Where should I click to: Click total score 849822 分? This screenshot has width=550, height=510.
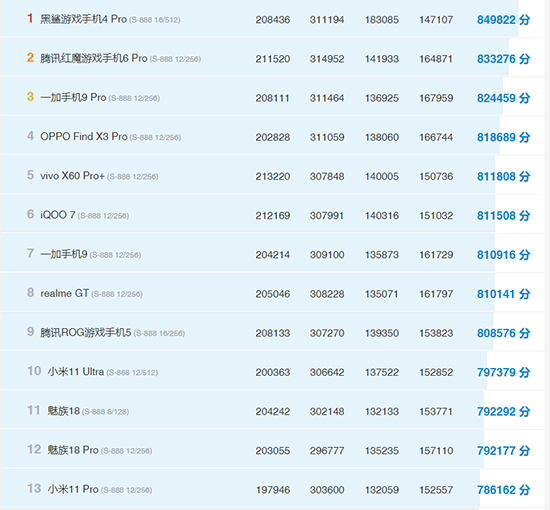click(503, 20)
